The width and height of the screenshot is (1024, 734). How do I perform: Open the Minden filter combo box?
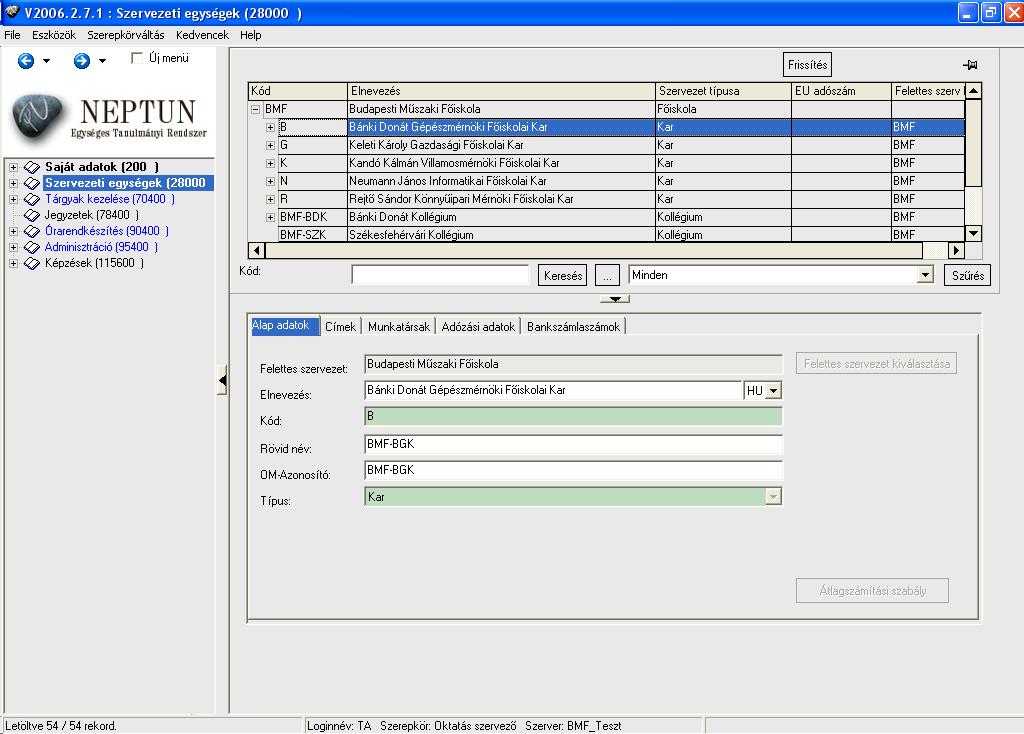925,275
